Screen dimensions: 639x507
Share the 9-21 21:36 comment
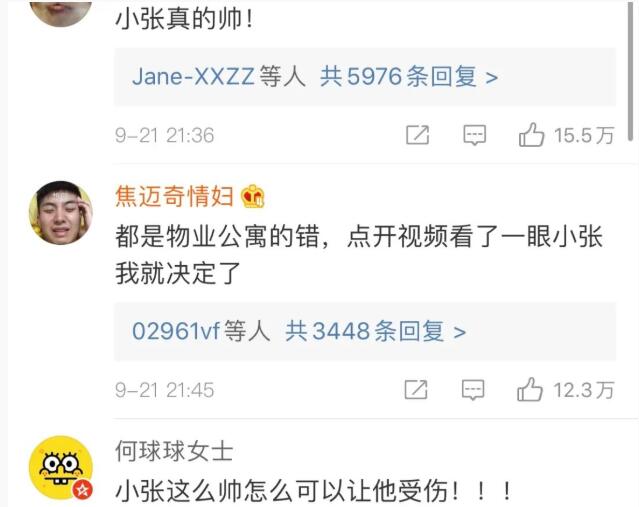pos(418,135)
